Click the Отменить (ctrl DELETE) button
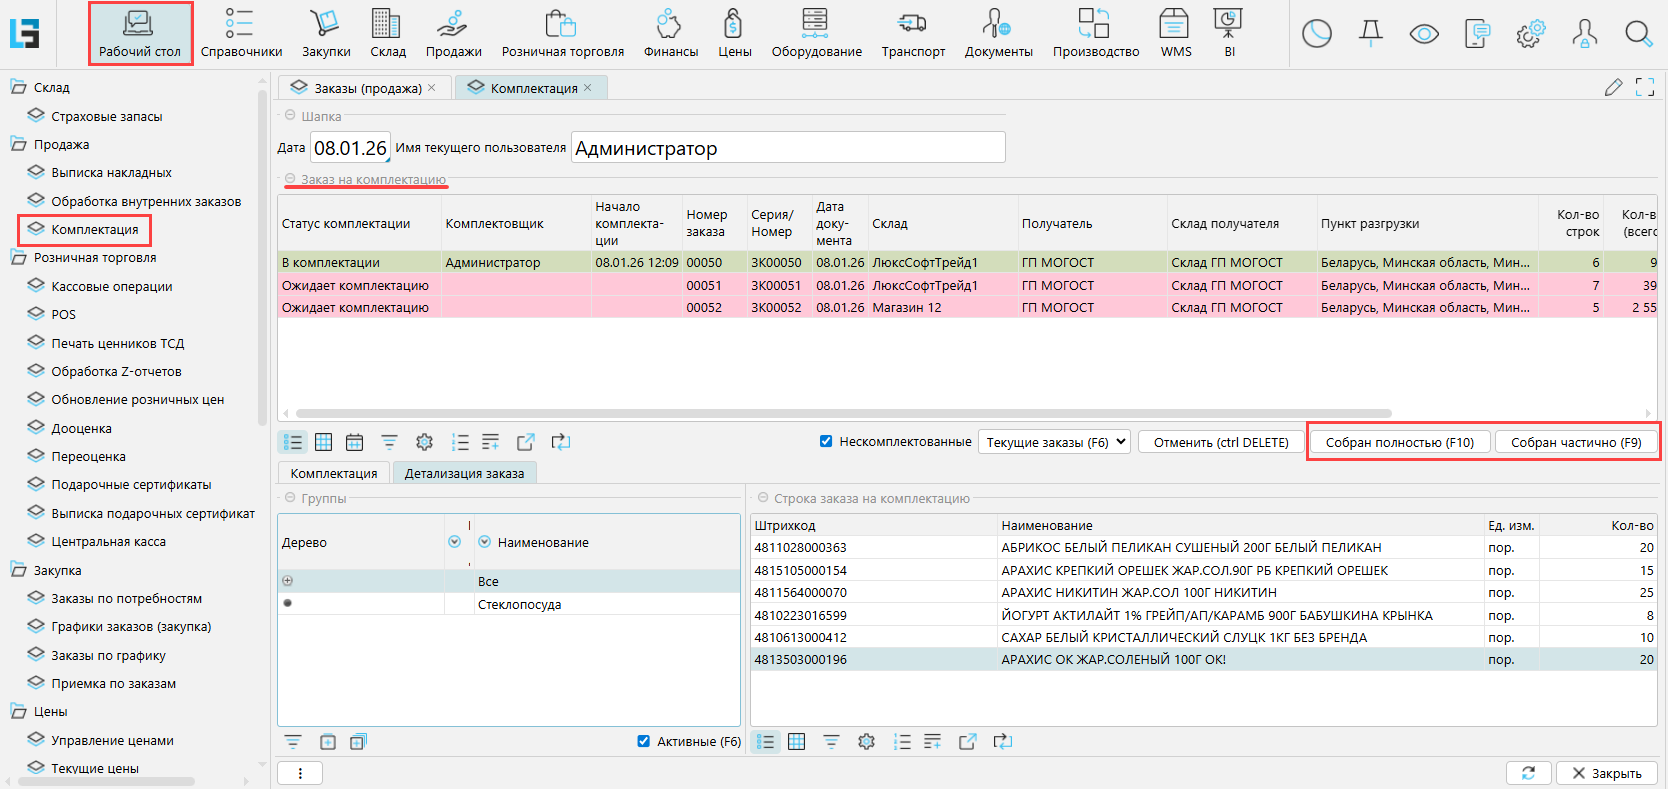Image resolution: width=1668 pixels, height=789 pixels. point(1220,442)
